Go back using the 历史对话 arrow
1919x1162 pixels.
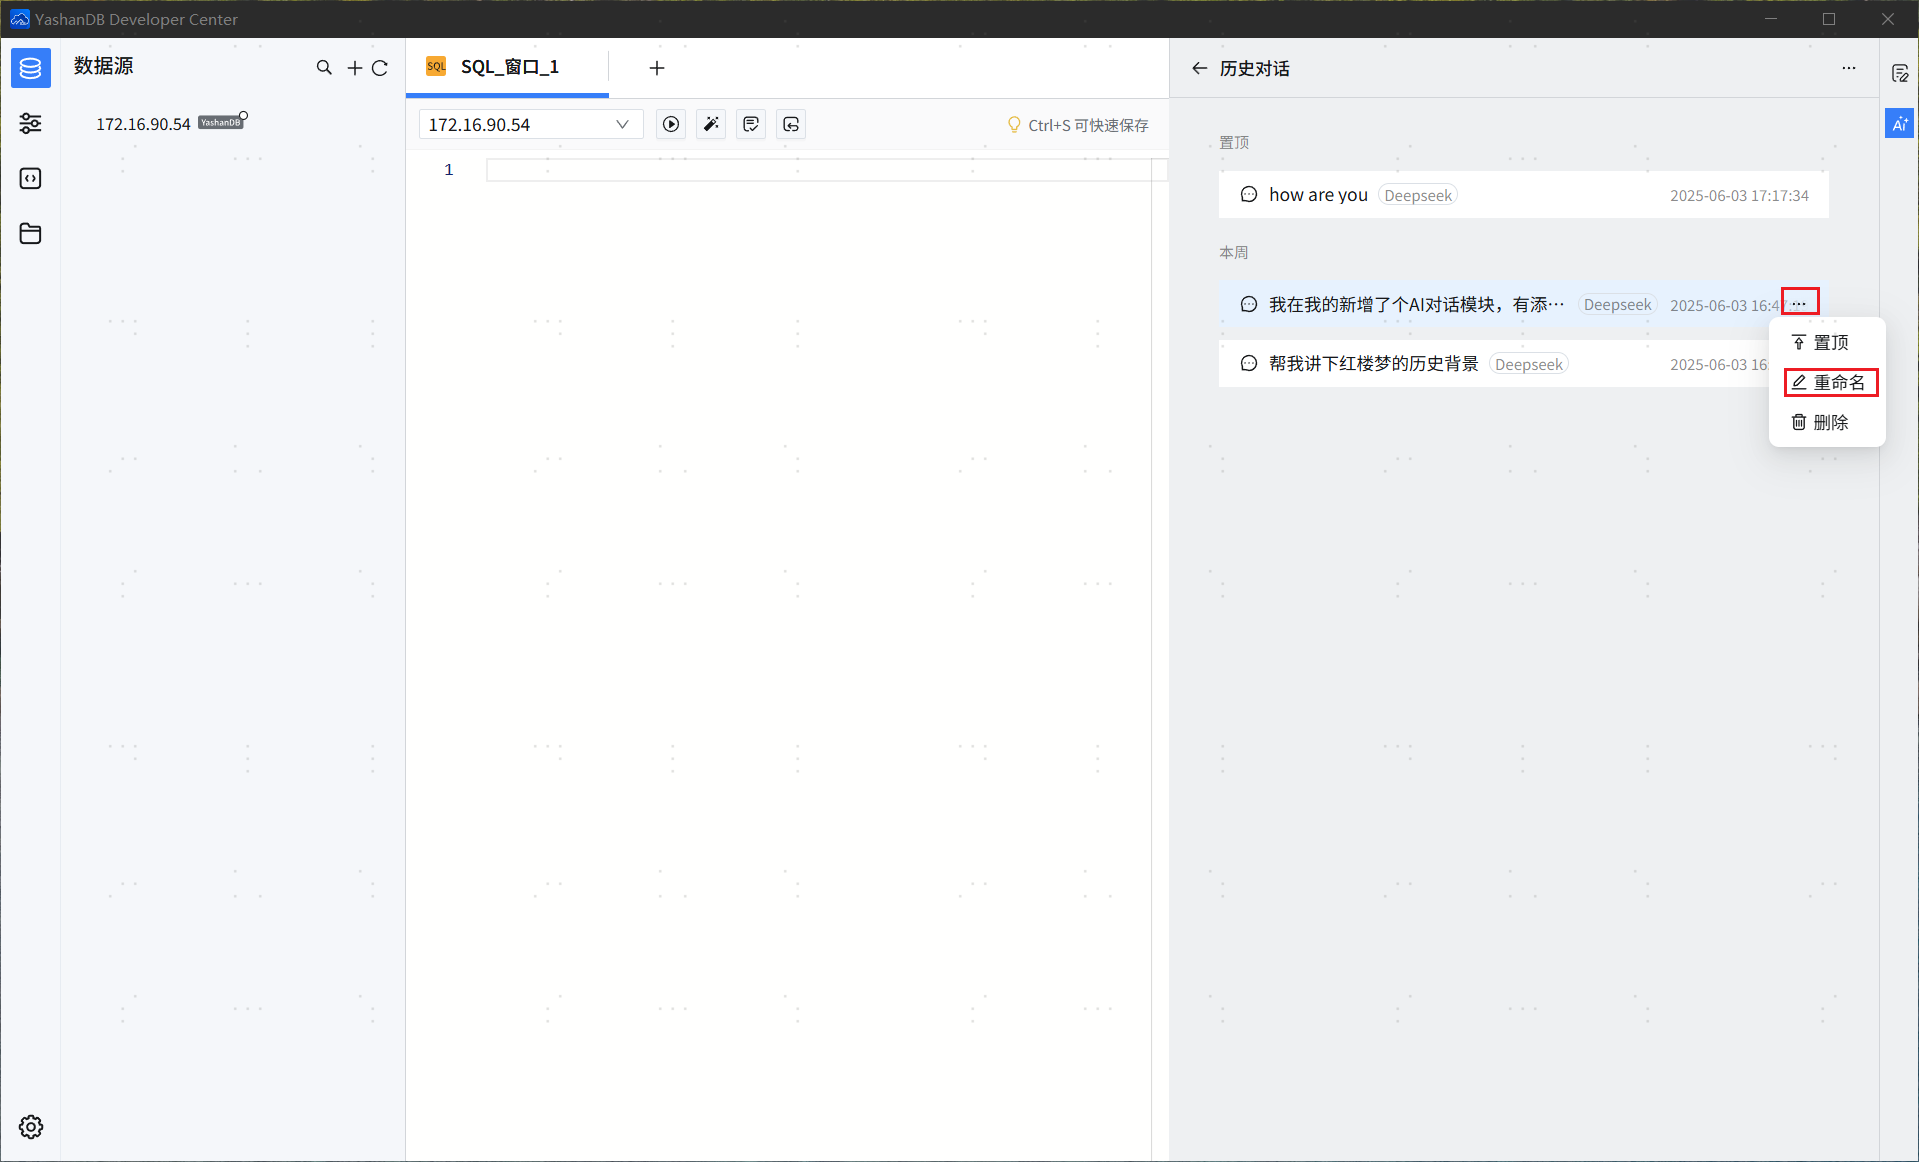point(1199,68)
